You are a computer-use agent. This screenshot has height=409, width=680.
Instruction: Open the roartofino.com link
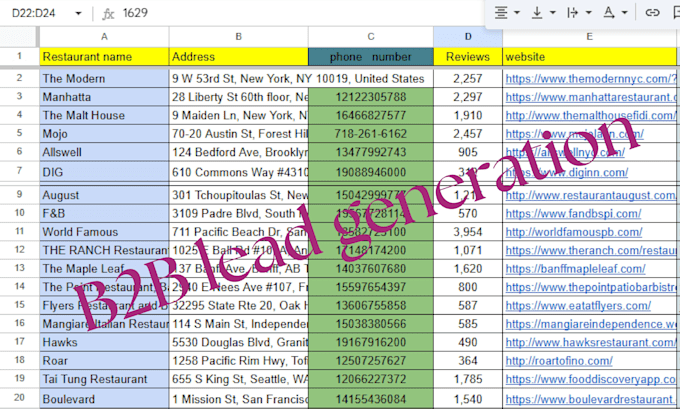[x=559, y=361]
